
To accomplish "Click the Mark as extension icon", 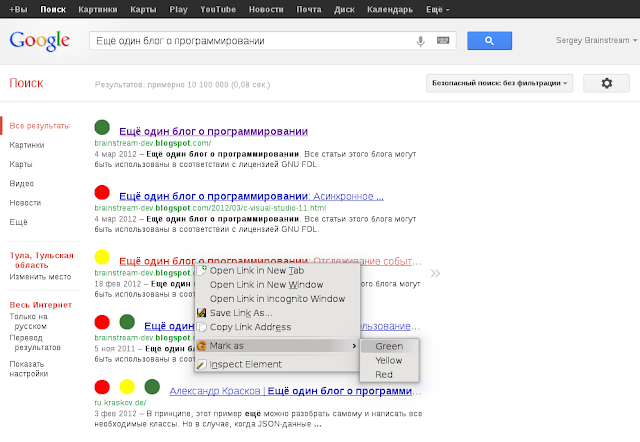I will coord(201,346).
